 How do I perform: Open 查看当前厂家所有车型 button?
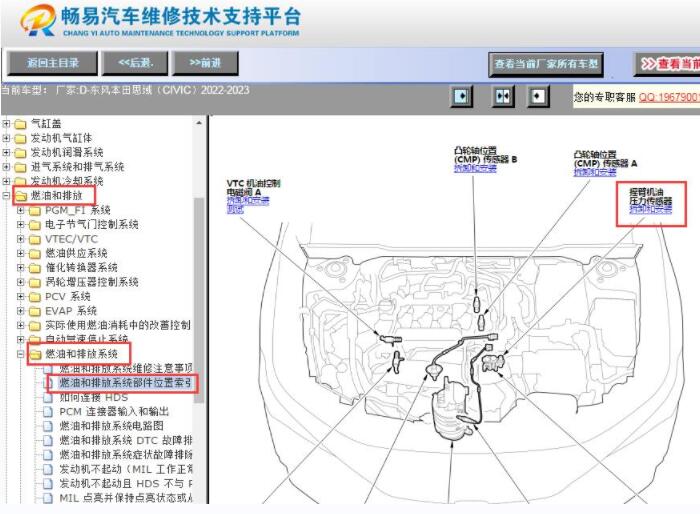546,64
